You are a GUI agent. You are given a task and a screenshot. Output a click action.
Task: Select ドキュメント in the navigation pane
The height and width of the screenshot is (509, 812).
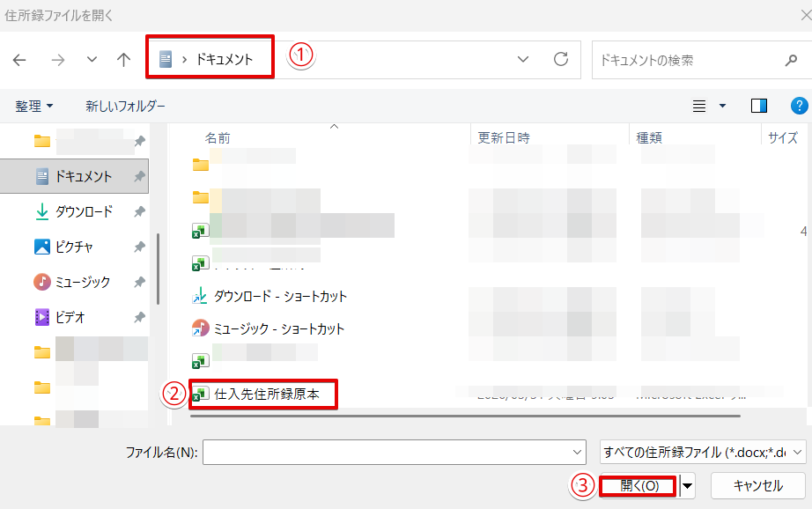click(x=74, y=177)
